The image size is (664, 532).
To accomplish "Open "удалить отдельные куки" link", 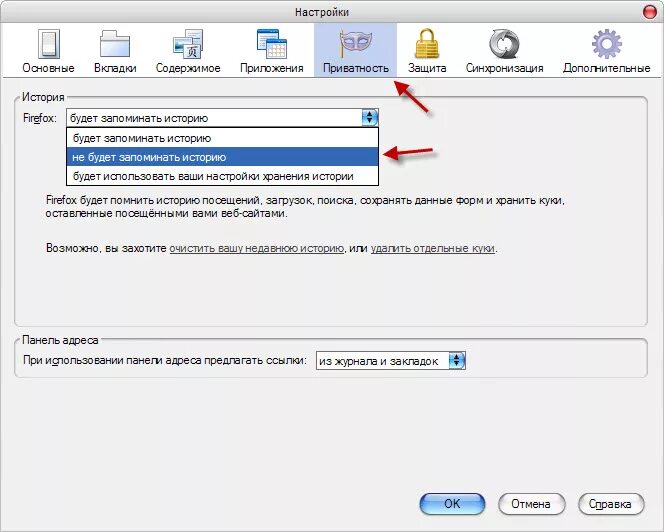I will tap(433, 248).
